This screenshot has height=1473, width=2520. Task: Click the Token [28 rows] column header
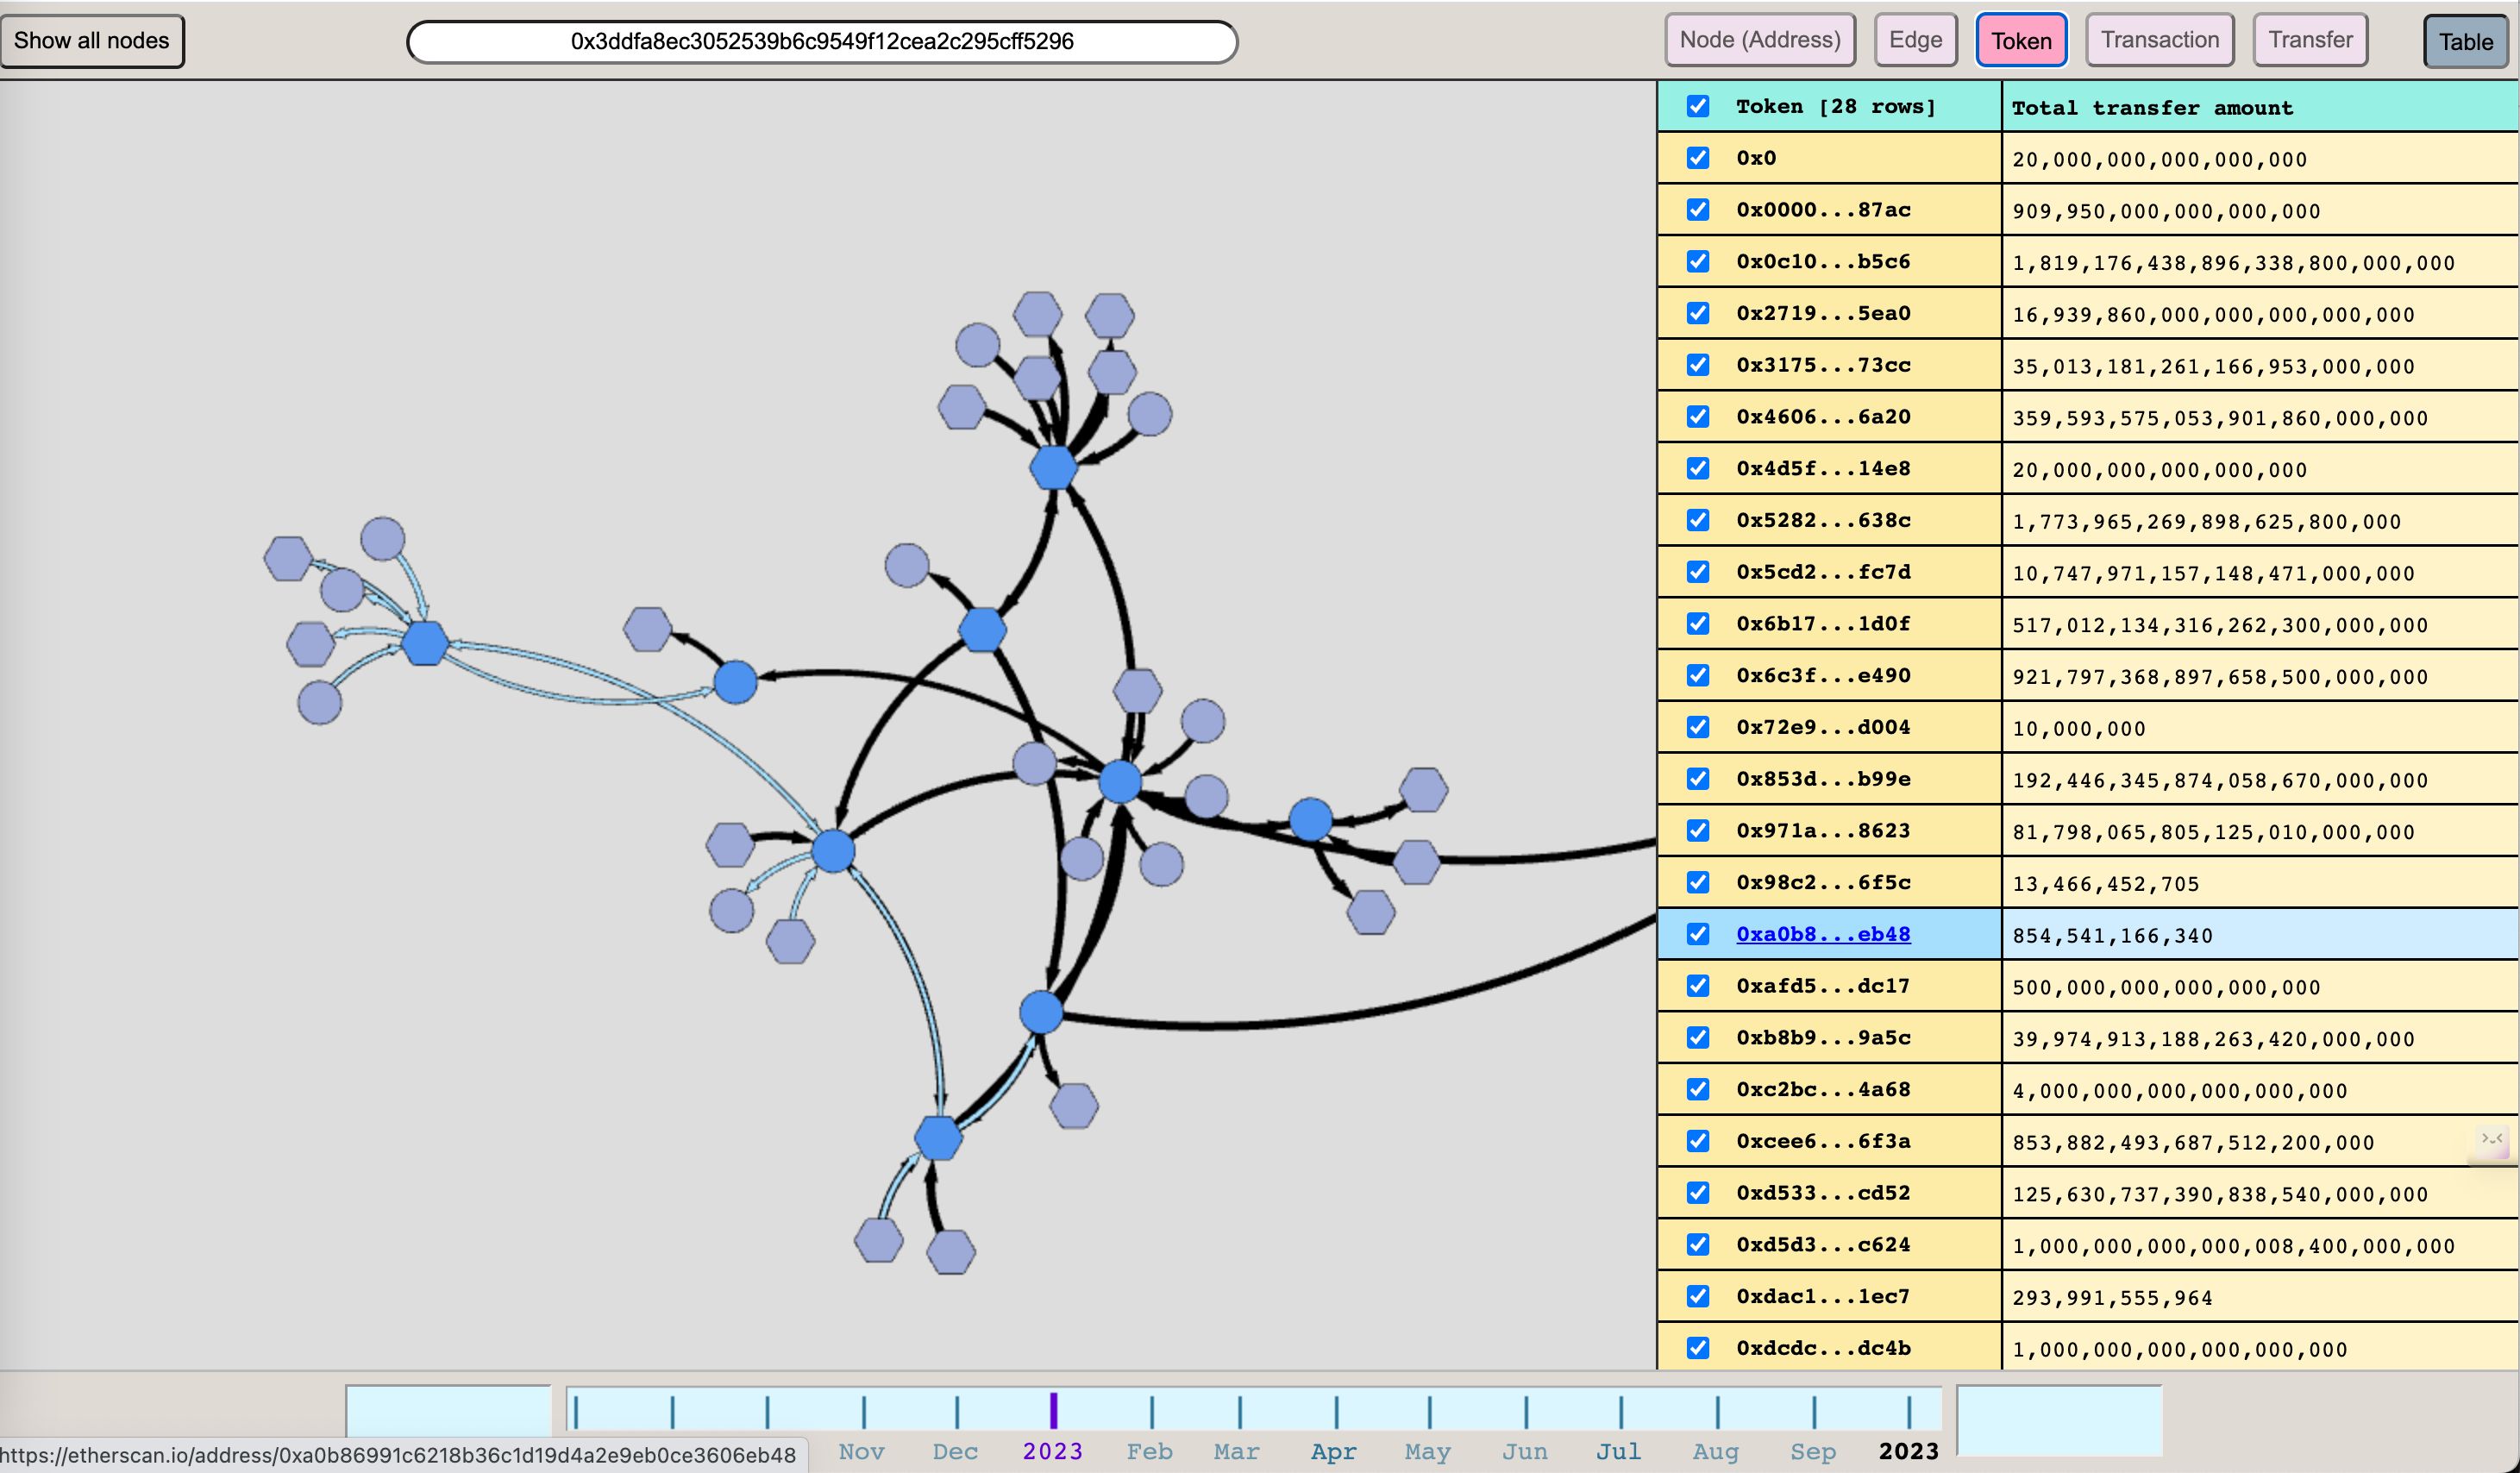tap(1830, 106)
